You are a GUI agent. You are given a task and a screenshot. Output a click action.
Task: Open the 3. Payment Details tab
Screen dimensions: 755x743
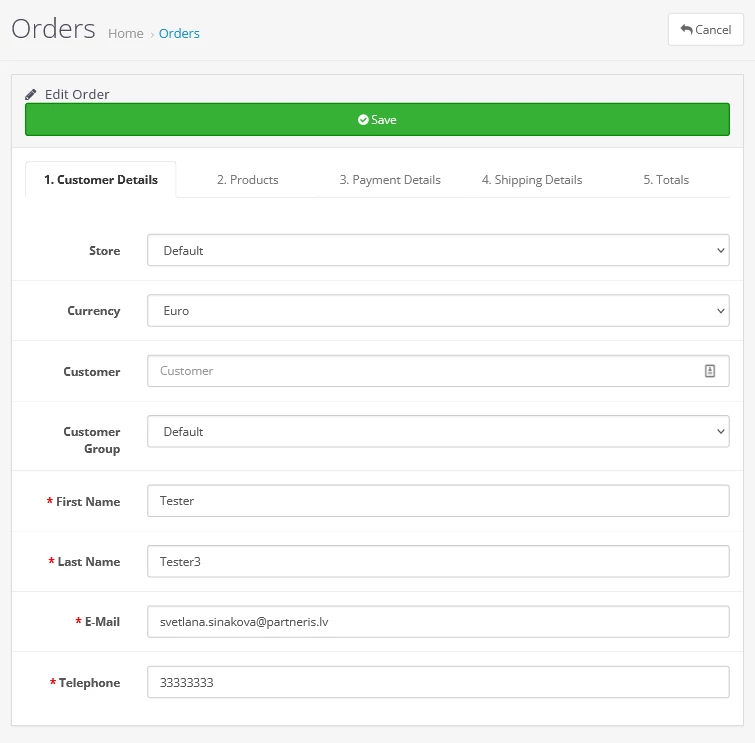click(389, 180)
